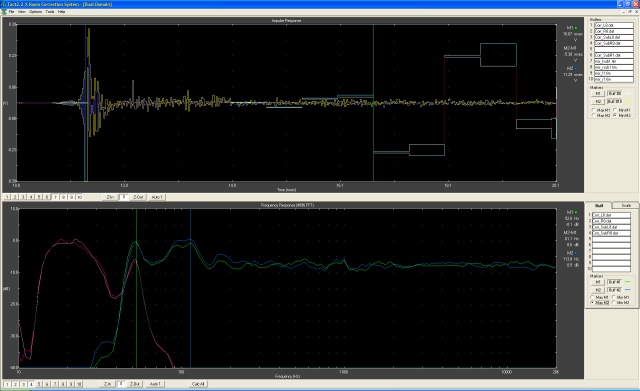Viewport: 640px width, 391px height.
Task: Click the Calc All button
Action: tap(198, 384)
